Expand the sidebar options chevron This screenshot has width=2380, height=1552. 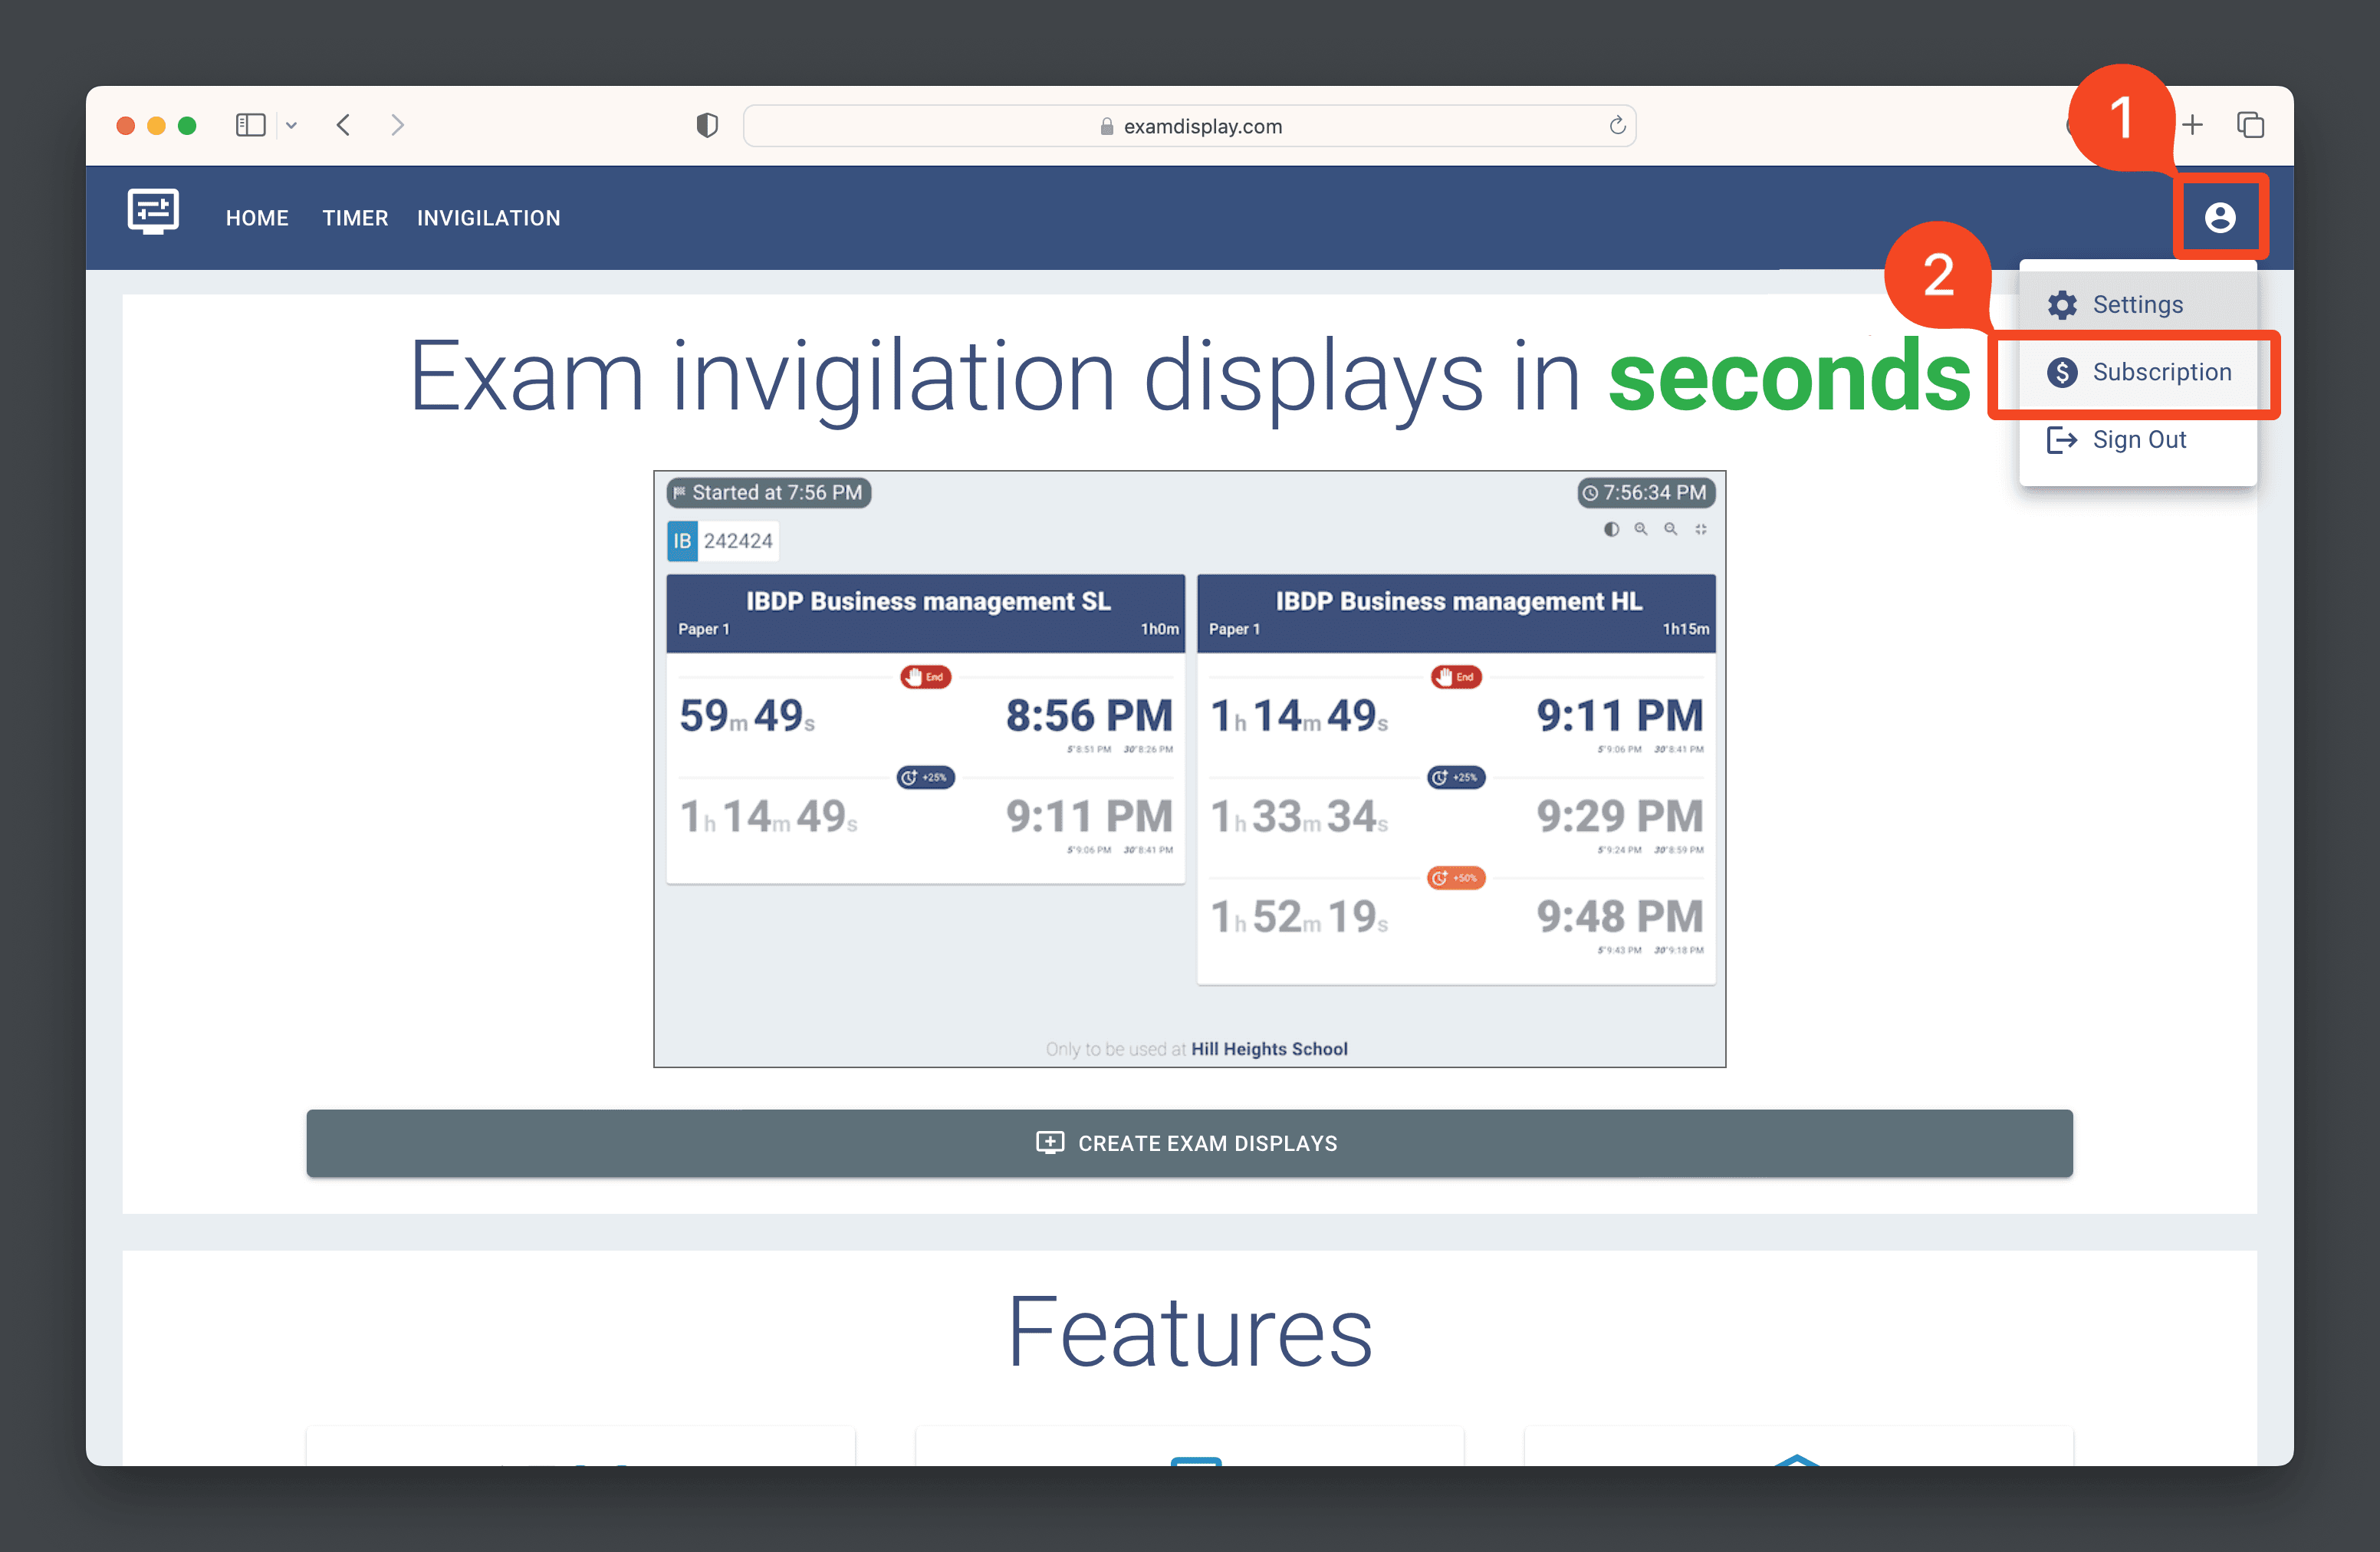click(x=291, y=126)
